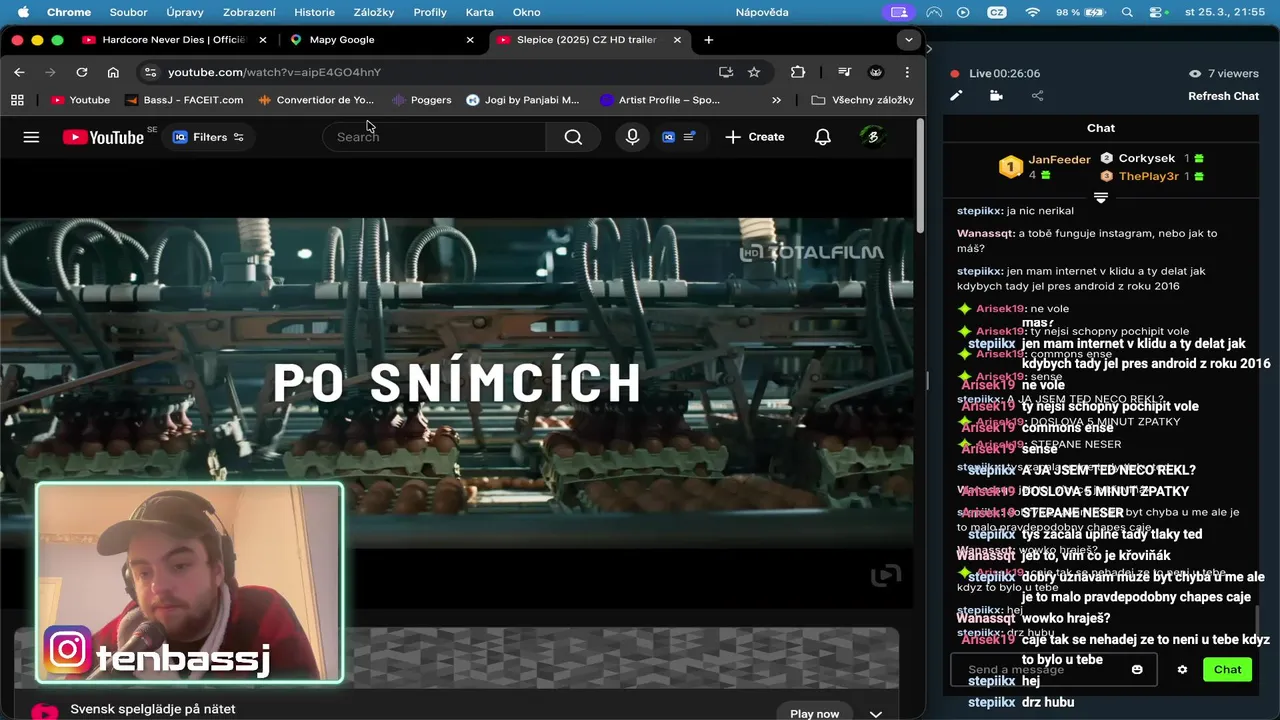
Task: Go back in Chrome
Action: (19, 72)
